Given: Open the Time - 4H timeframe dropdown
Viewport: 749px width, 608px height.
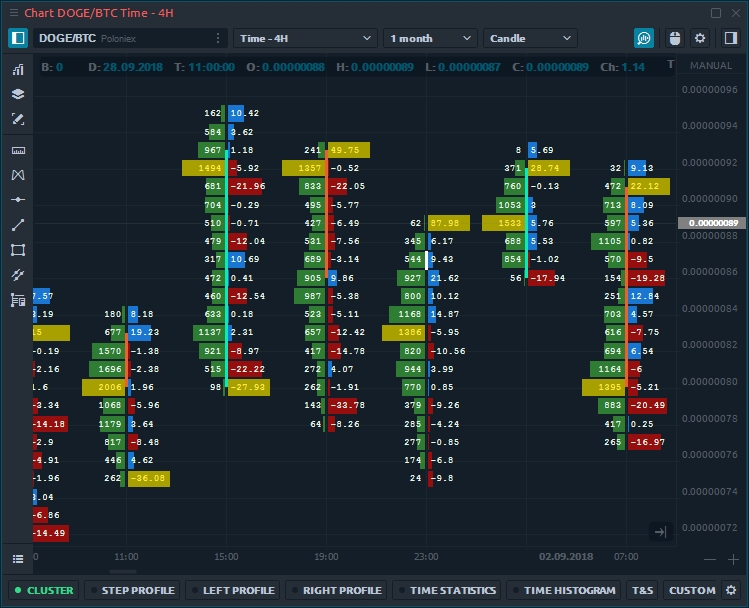Looking at the screenshot, I should tap(305, 38).
